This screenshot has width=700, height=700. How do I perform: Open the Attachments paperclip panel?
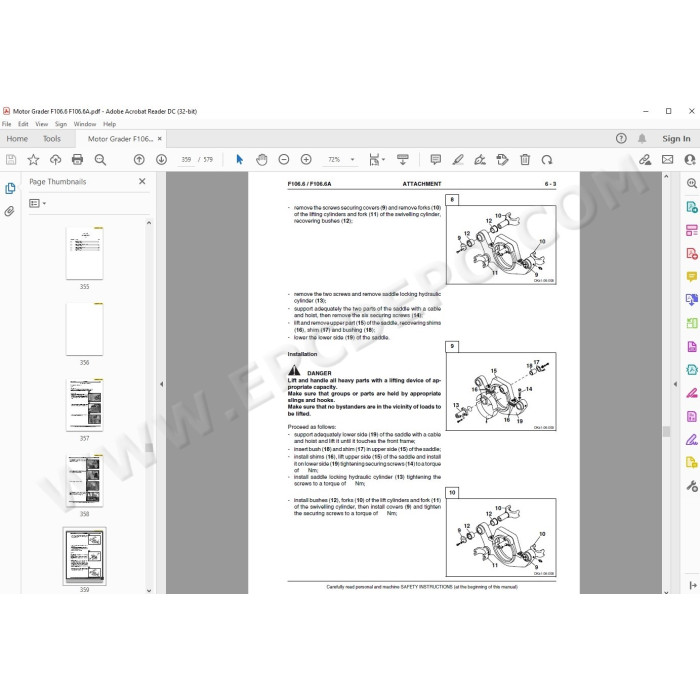click(9, 211)
